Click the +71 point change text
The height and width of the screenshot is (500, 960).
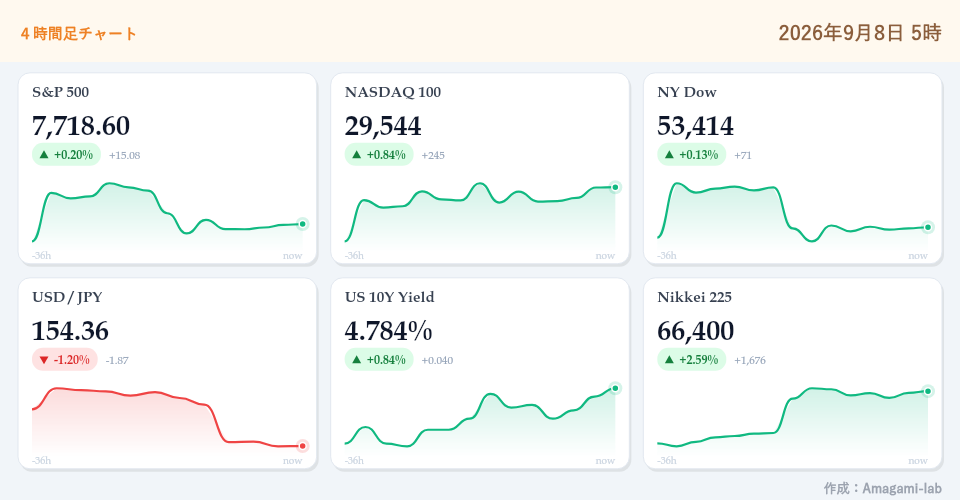point(743,155)
